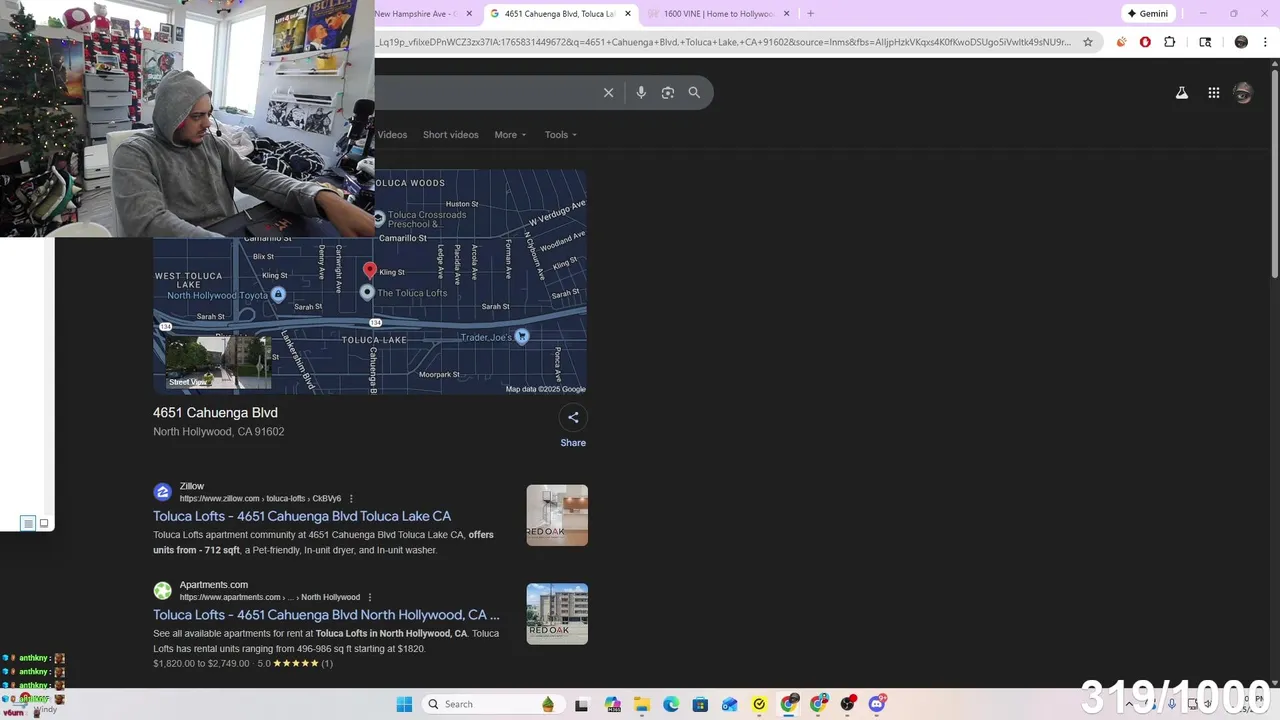
Task: Click The Toluca Lofts map marker
Action: (x=367, y=292)
